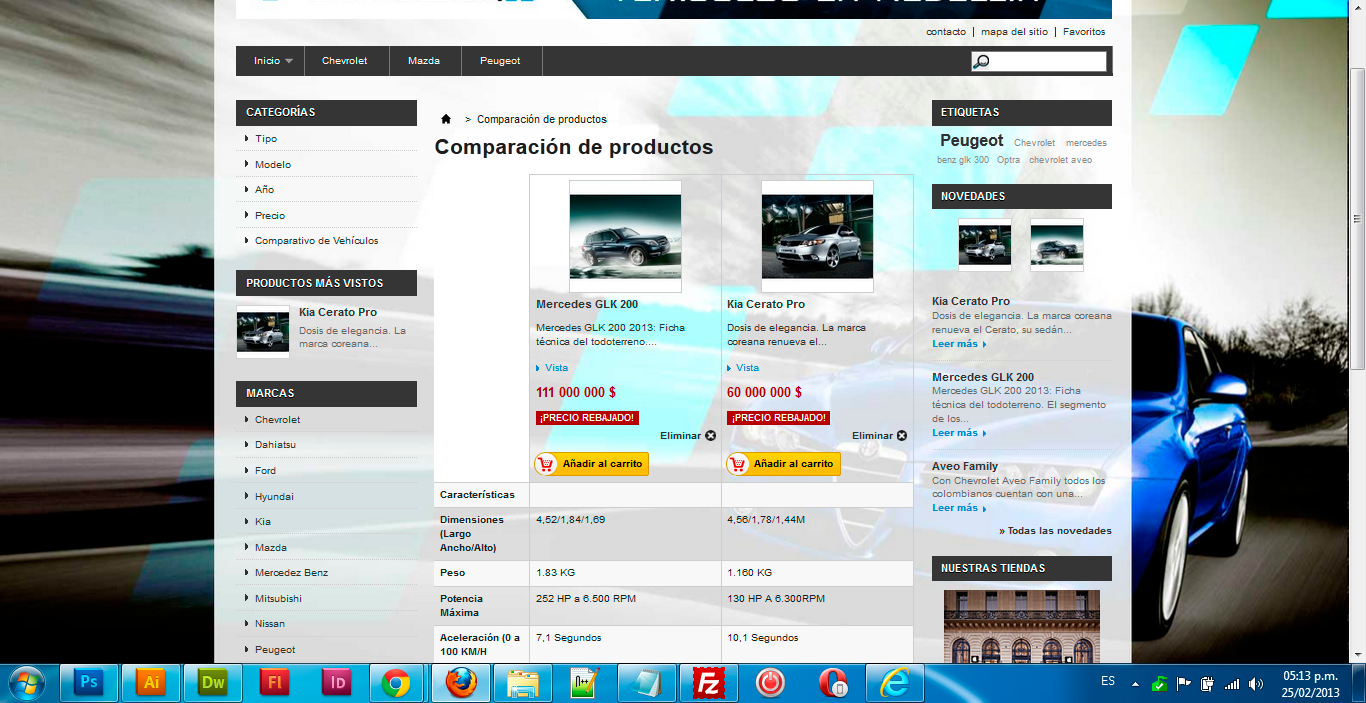This screenshot has height=703, width=1366.
Task: Open Action Center flag icon
Action: (1183, 685)
